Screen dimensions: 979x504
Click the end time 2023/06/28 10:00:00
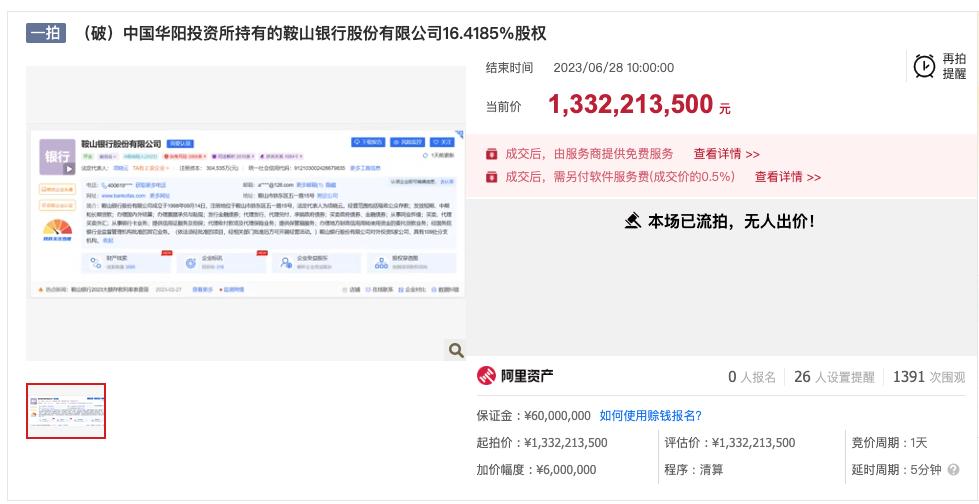coord(614,68)
